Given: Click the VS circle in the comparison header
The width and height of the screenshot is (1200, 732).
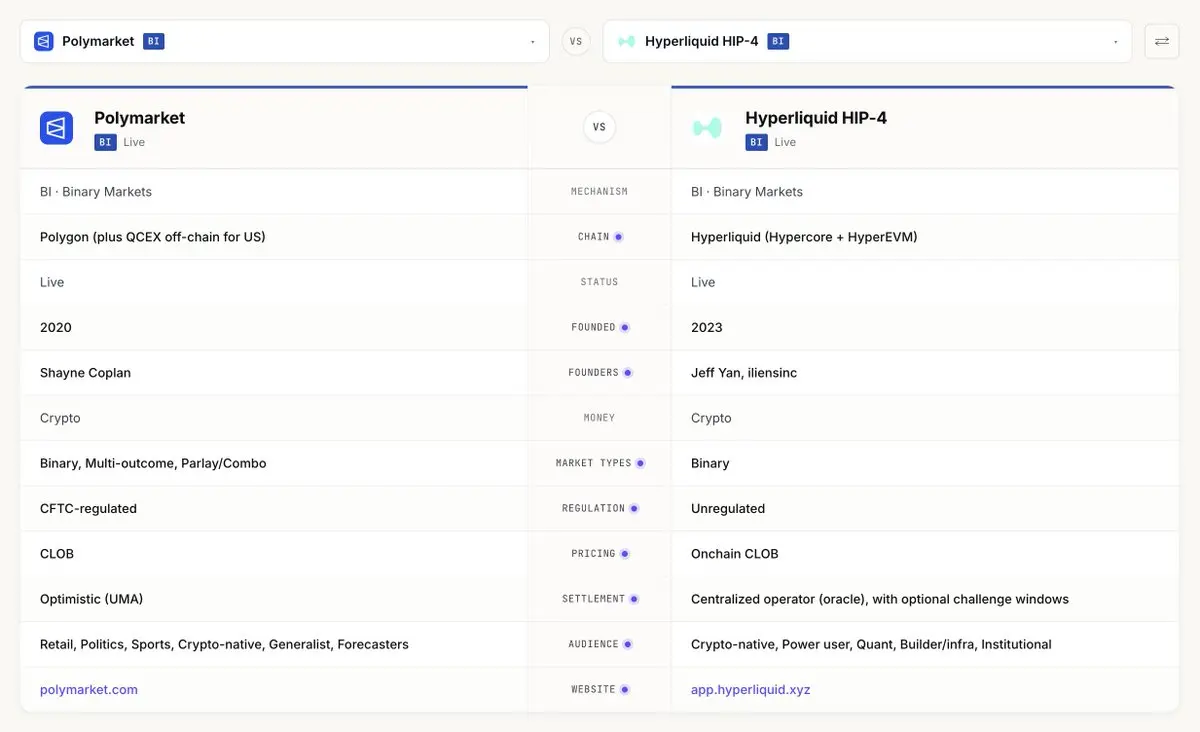Looking at the screenshot, I should pyautogui.click(x=599, y=127).
